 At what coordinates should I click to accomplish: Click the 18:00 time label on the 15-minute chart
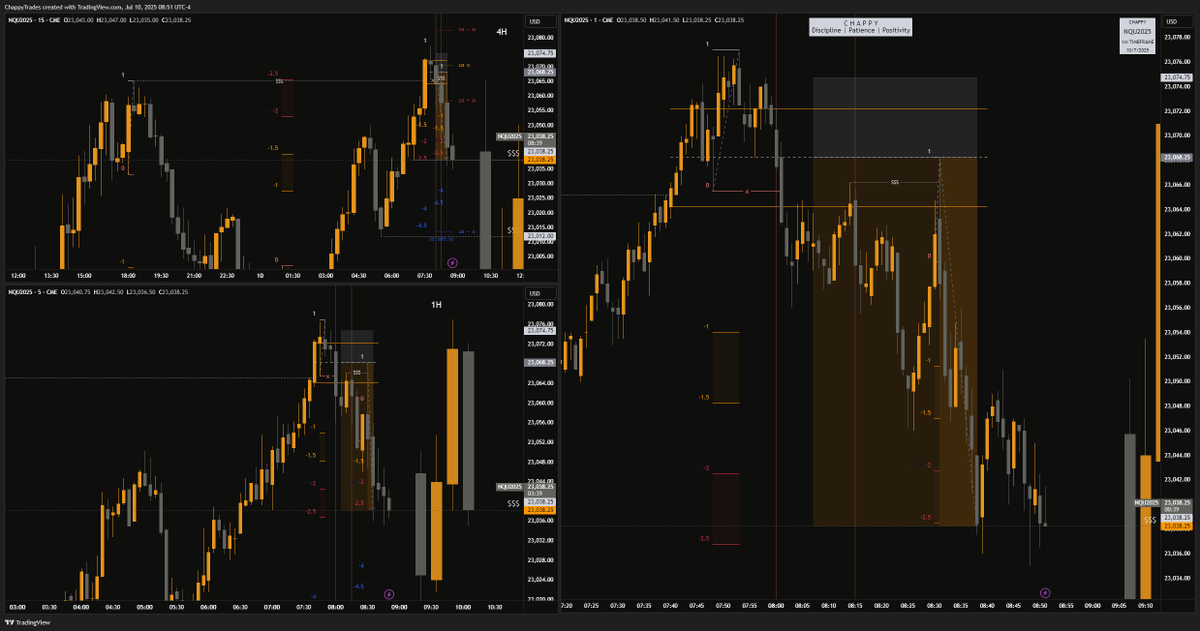point(128,274)
